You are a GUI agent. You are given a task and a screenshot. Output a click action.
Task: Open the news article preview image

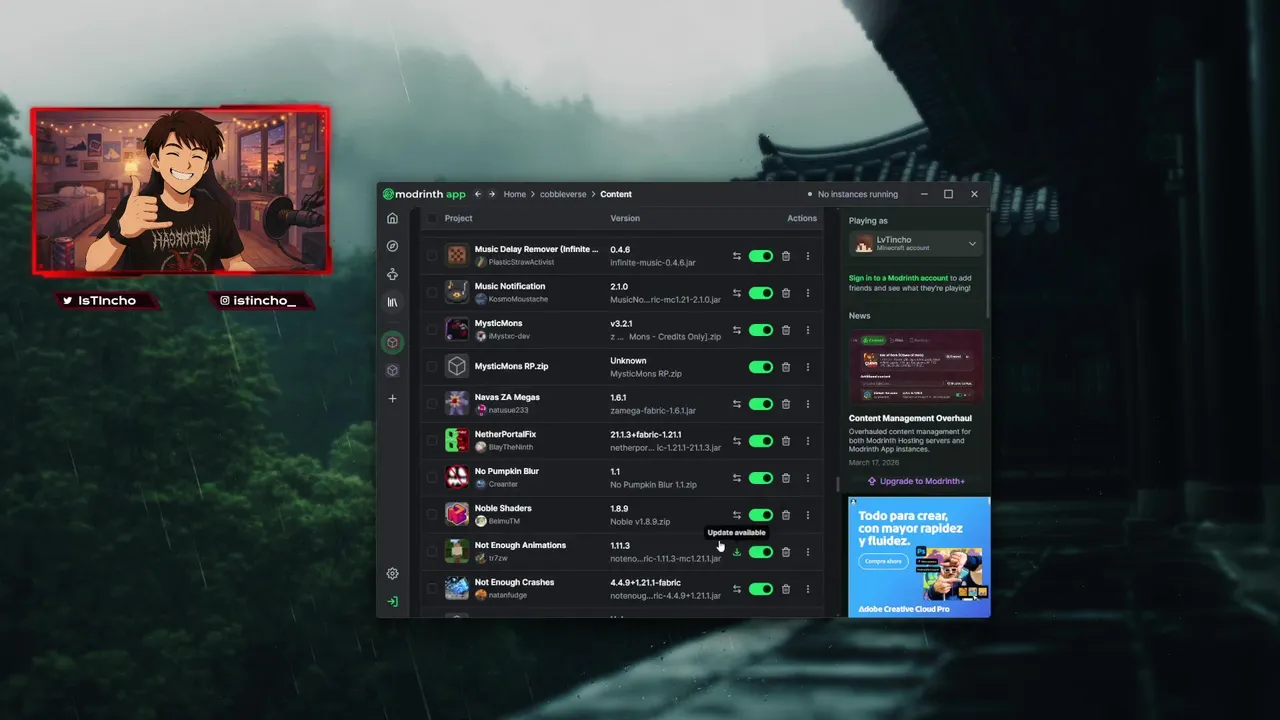(x=916, y=367)
